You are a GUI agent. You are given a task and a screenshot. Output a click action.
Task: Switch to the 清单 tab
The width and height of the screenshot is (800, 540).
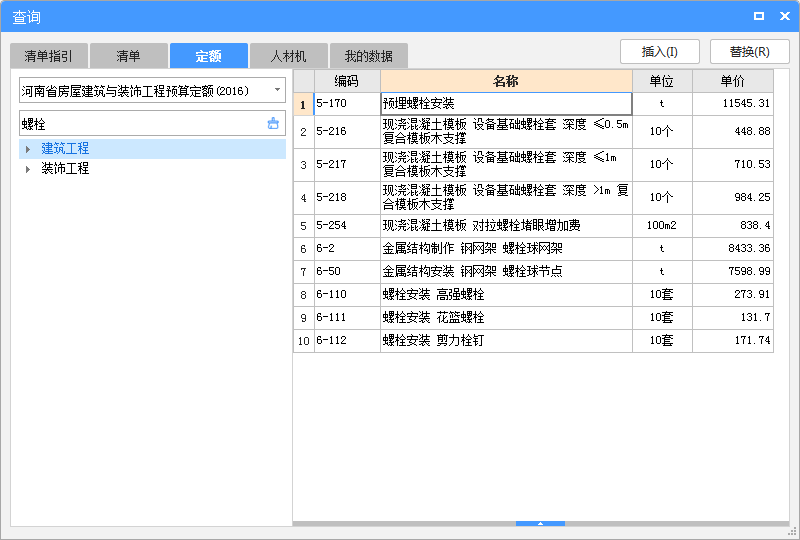pyautogui.click(x=129, y=56)
